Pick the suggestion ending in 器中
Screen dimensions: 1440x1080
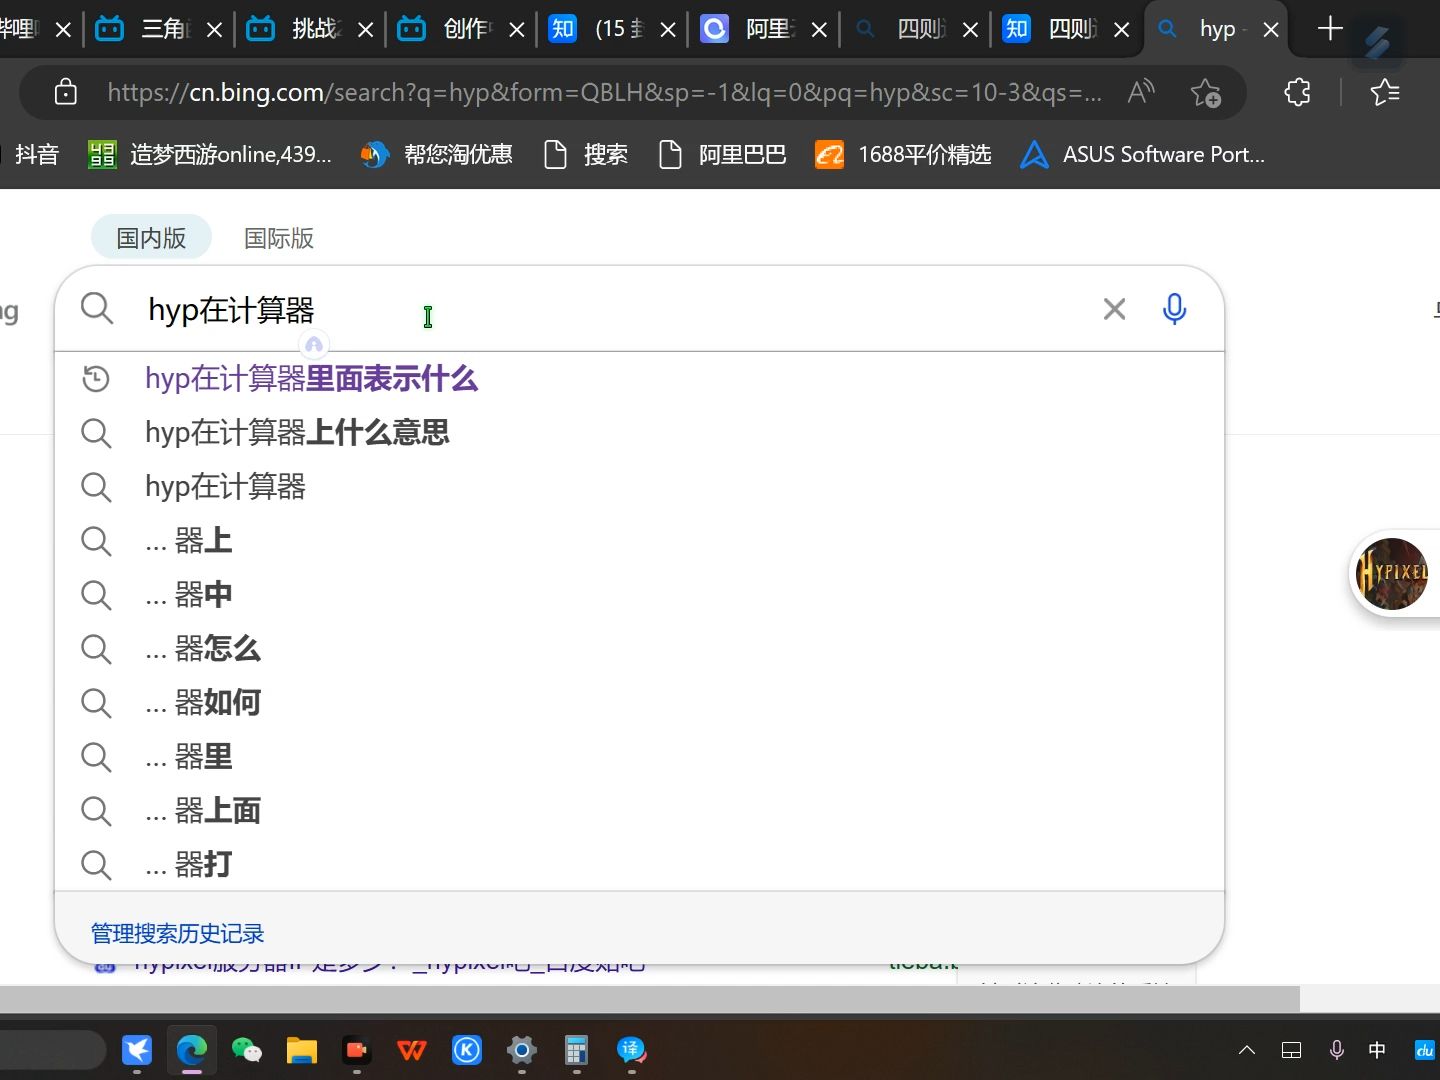coord(189,595)
